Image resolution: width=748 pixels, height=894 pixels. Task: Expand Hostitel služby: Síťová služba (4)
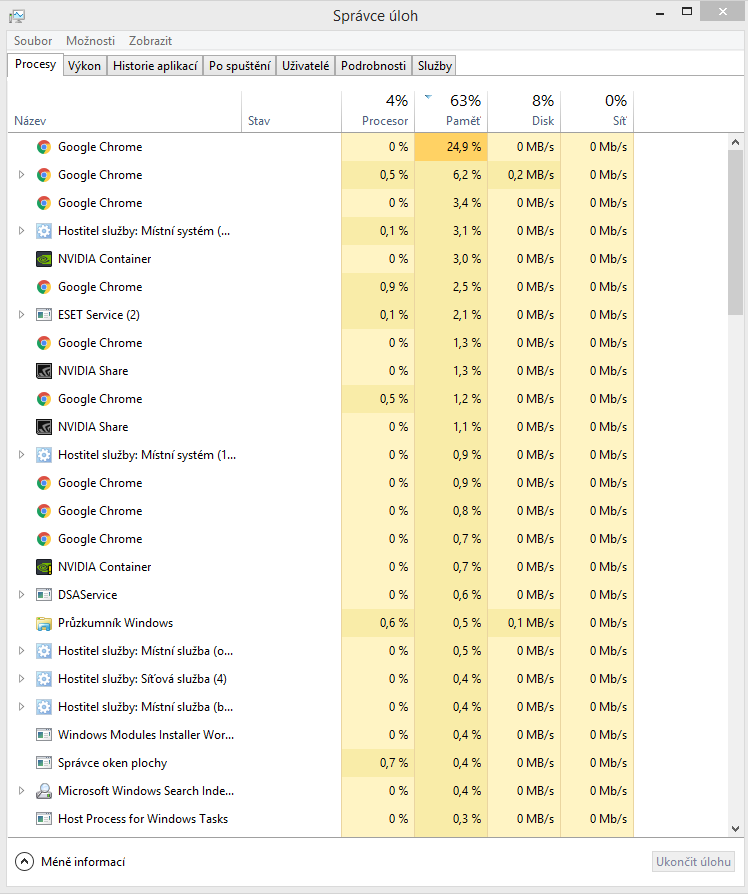point(21,679)
